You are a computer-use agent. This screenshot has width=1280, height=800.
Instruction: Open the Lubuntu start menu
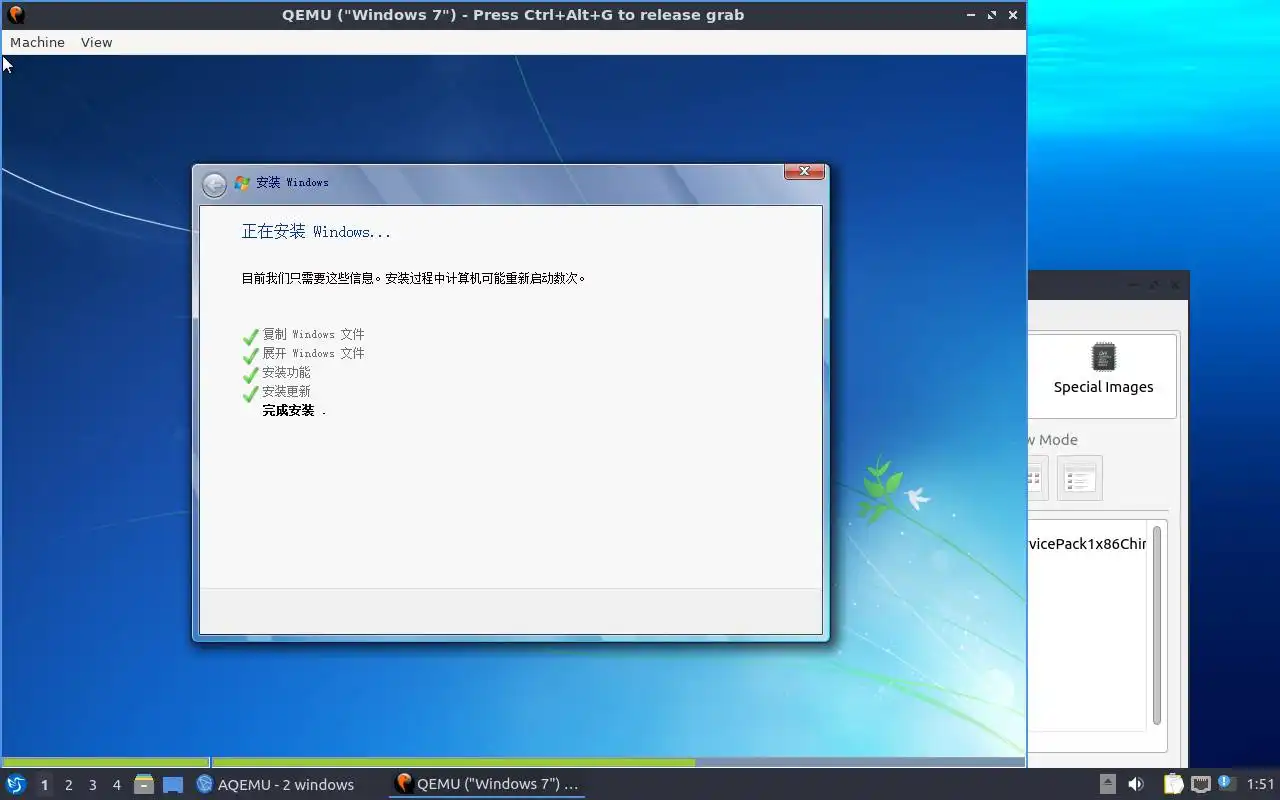15,784
